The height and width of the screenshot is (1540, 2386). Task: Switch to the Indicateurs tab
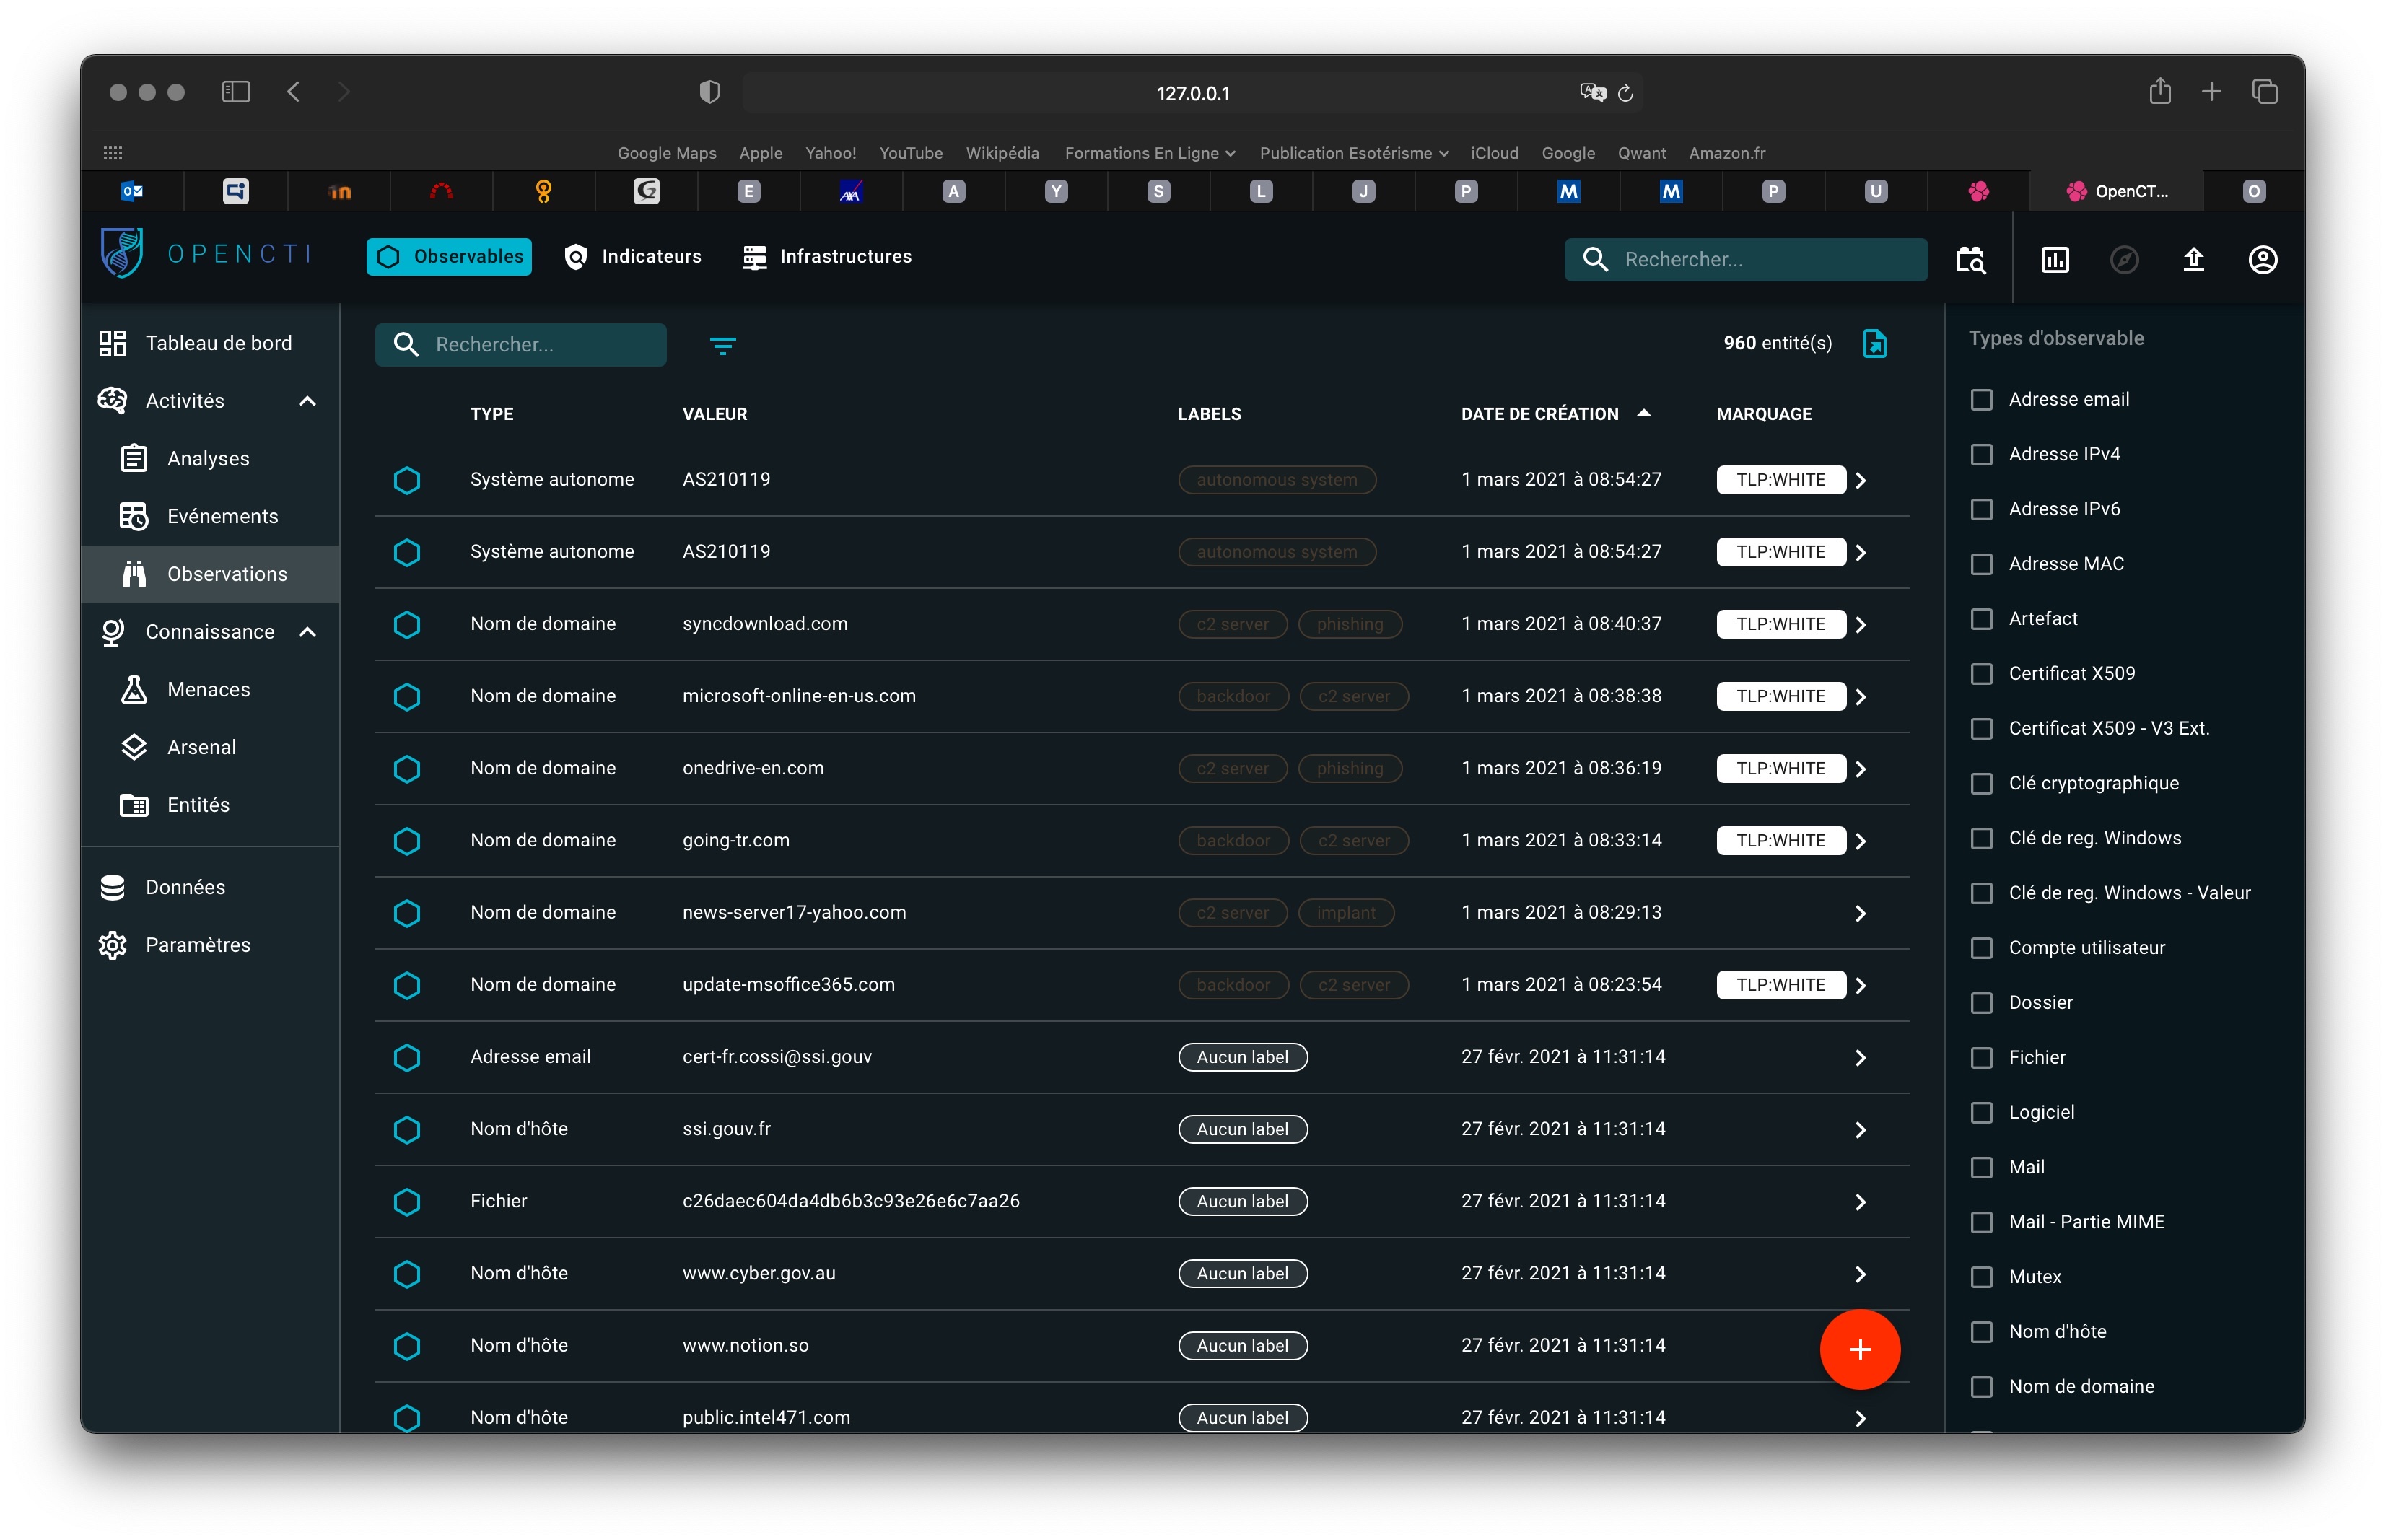coord(632,256)
